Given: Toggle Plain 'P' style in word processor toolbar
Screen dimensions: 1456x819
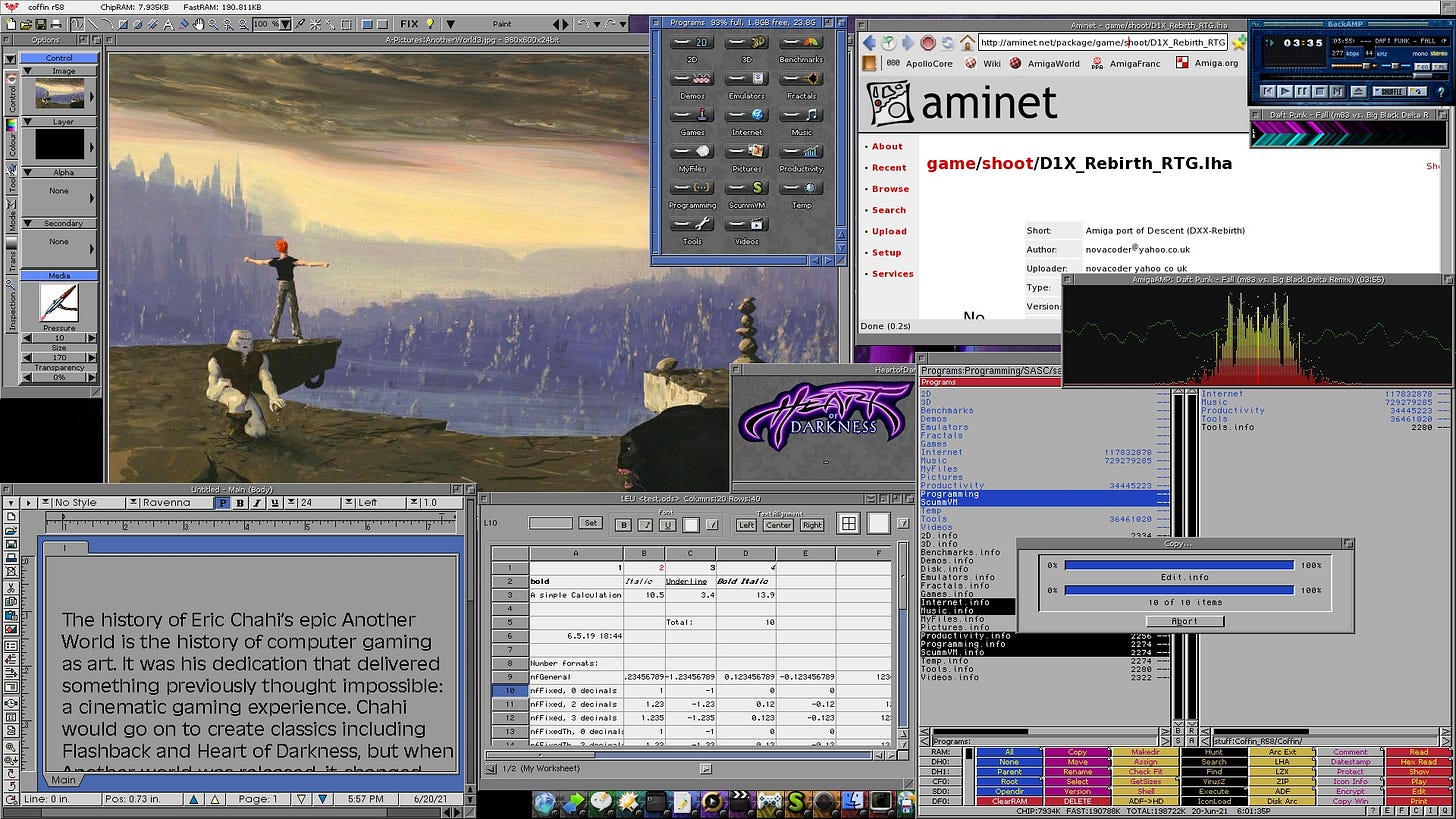Looking at the screenshot, I should tap(223, 503).
